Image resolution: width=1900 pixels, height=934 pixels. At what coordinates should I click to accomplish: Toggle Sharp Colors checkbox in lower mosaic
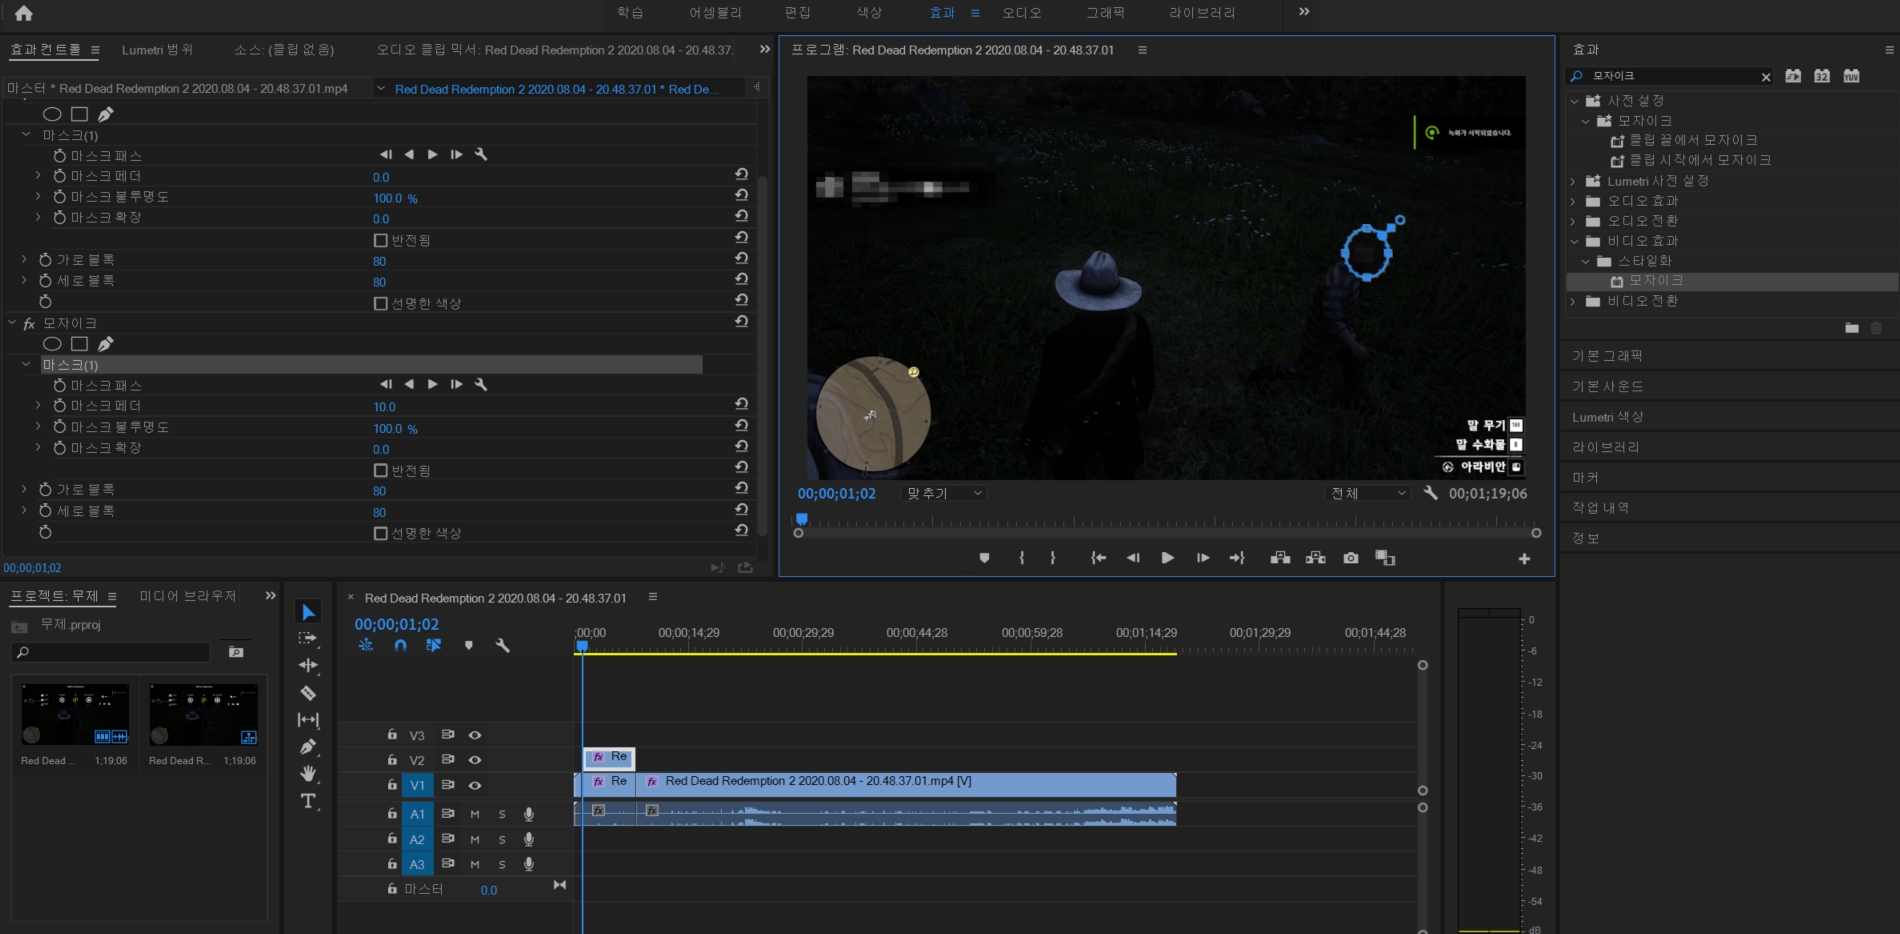click(x=380, y=533)
